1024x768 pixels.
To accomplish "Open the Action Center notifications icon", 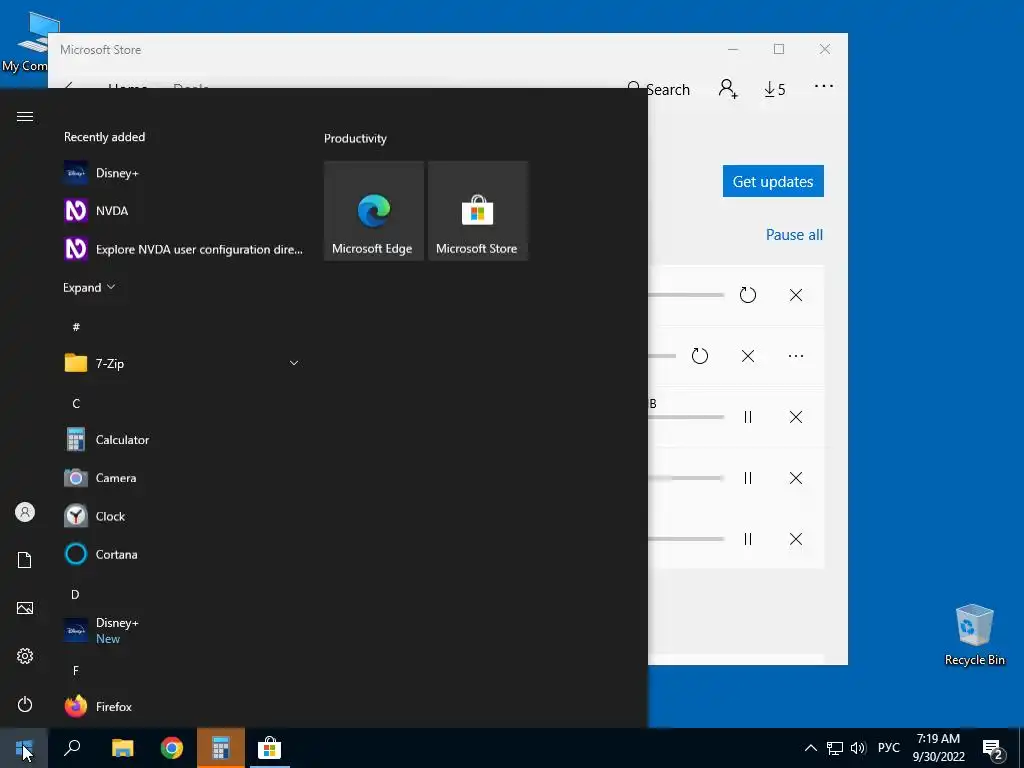I will pyautogui.click(x=993, y=750).
